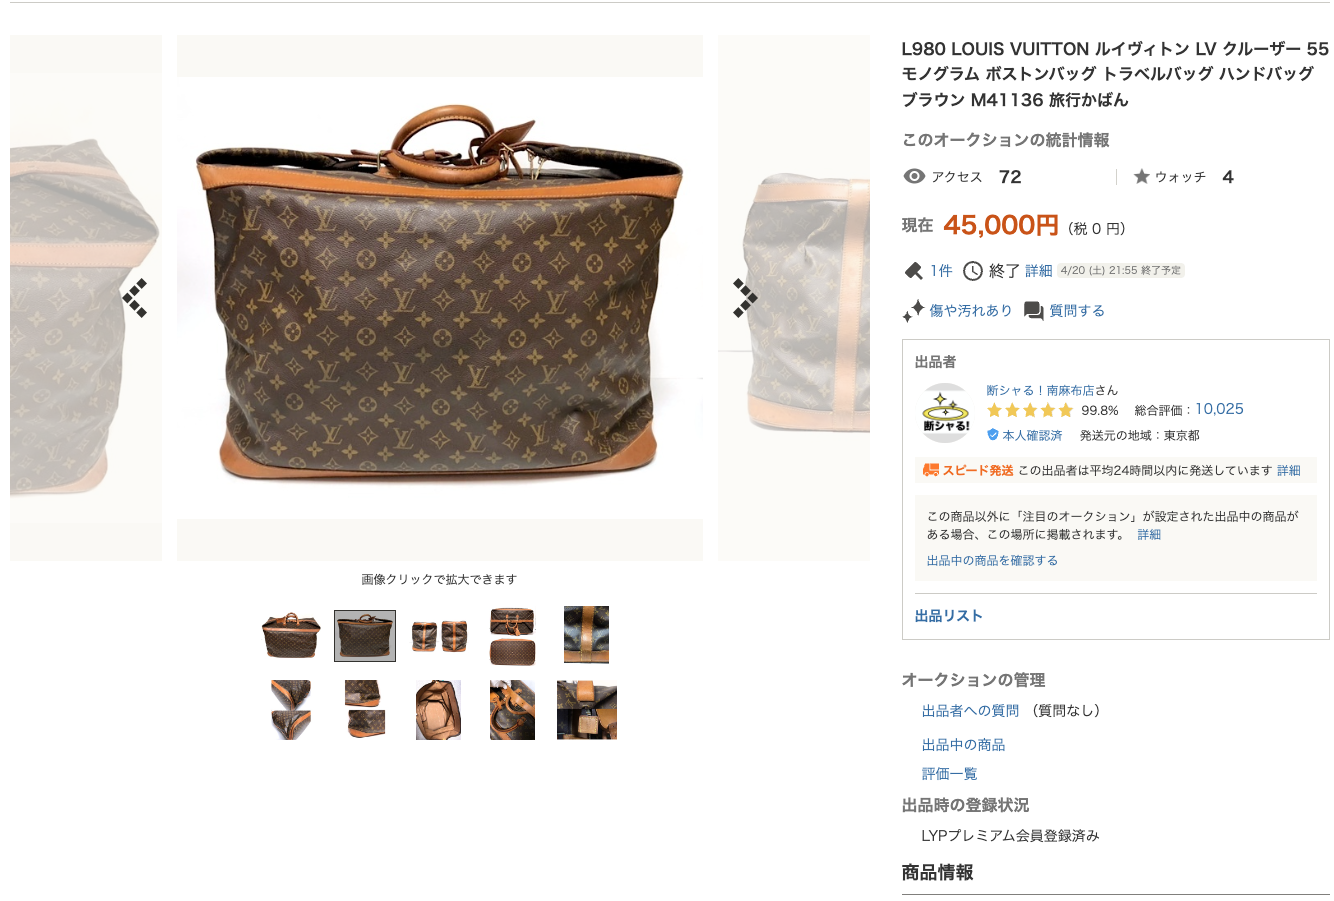Open the question speech bubble icon
Screen dimensions: 1334x901
coord(1034,311)
